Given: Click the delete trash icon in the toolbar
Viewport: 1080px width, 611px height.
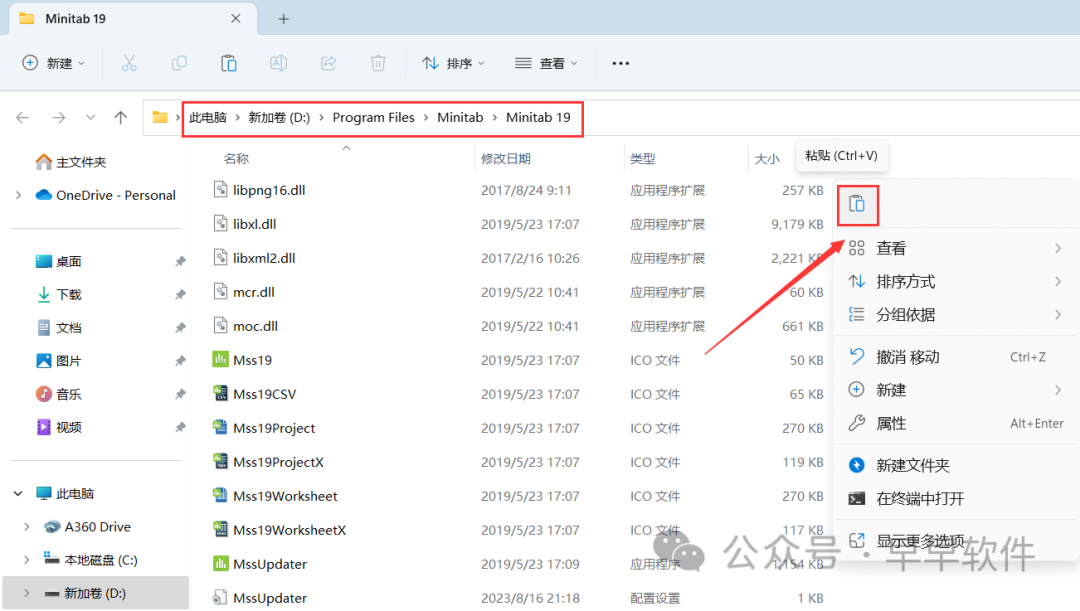Looking at the screenshot, I should (378, 63).
